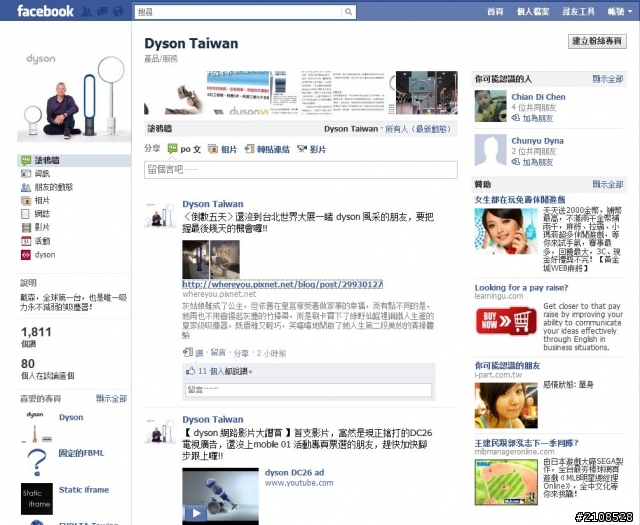Go to the 首頁 home link

[495, 11]
